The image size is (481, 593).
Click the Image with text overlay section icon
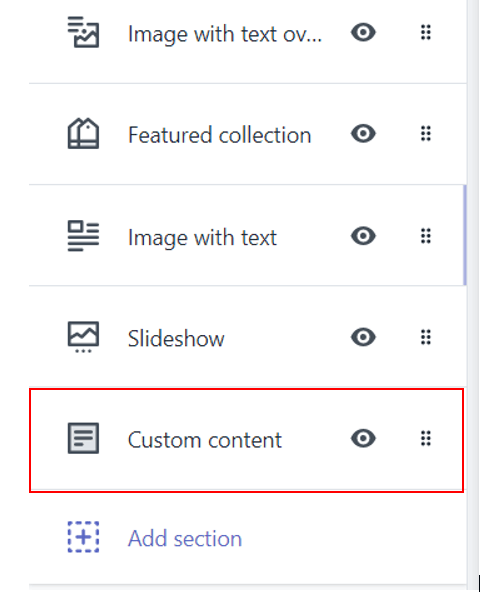coord(83,32)
